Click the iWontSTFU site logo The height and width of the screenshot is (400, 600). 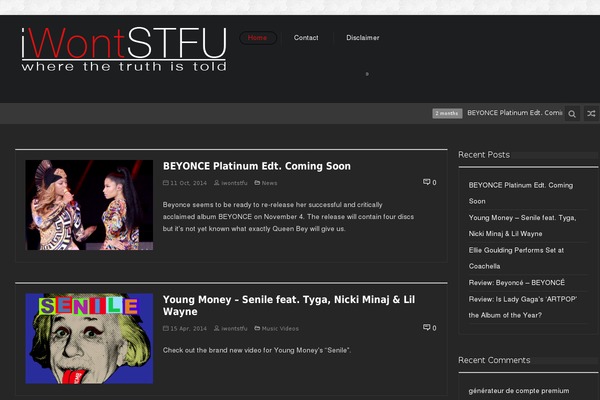pos(124,49)
